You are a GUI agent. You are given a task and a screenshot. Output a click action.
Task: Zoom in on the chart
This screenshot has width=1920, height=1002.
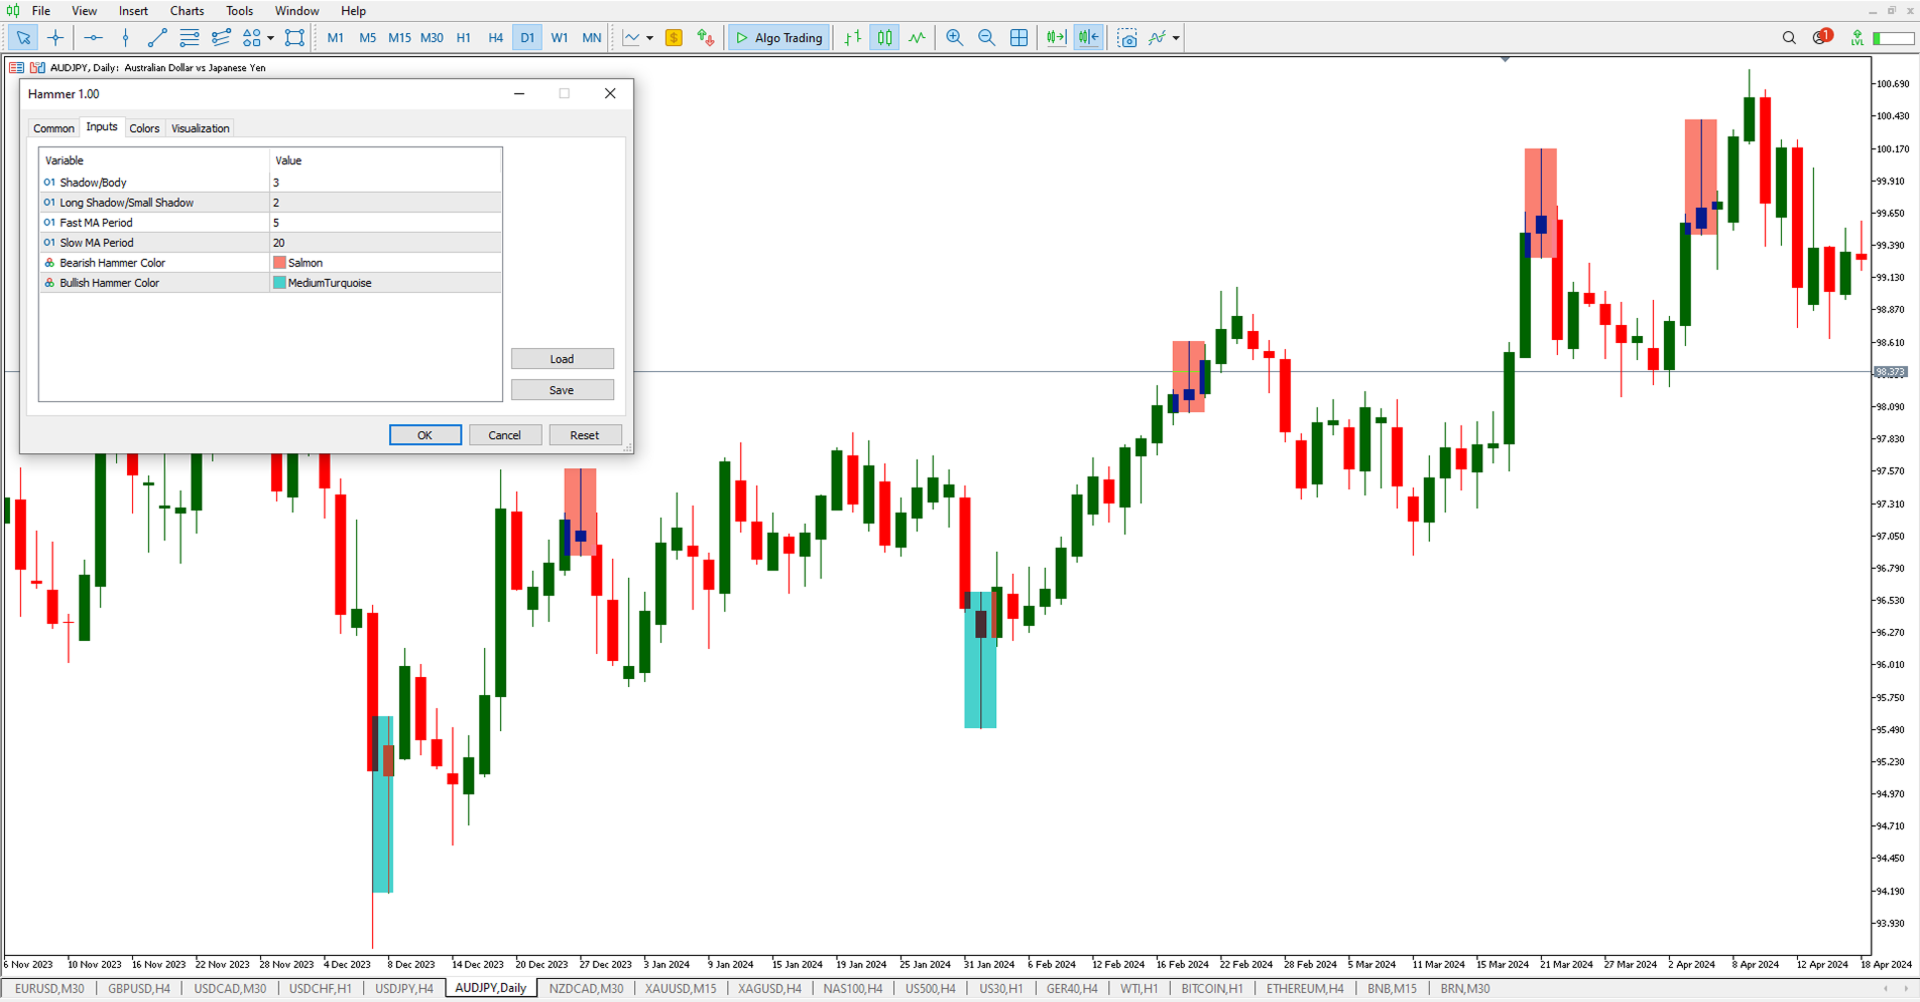[954, 38]
